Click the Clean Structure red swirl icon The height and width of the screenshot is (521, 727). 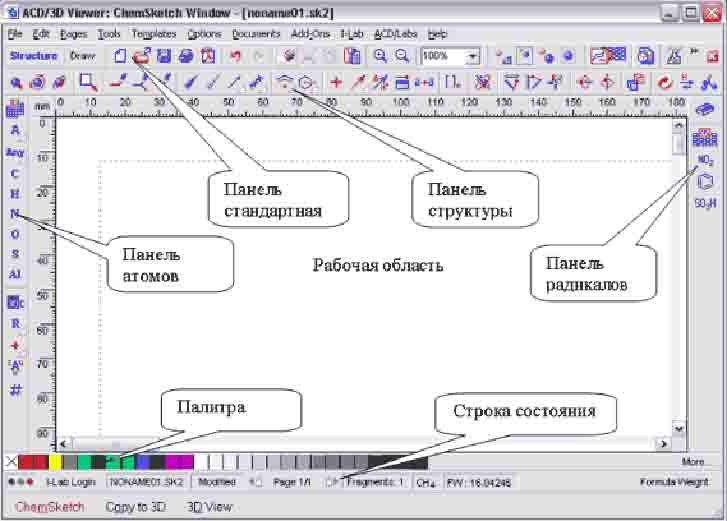click(664, 83)
